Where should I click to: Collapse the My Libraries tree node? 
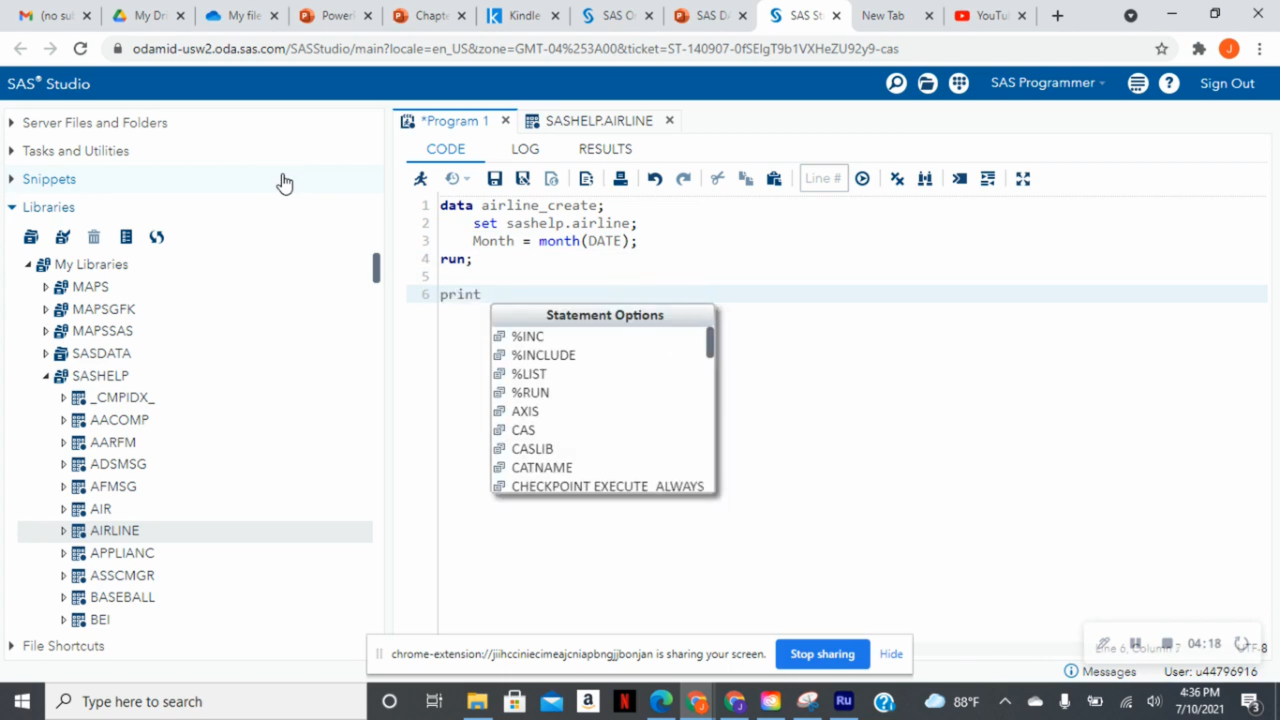[28, 265]
